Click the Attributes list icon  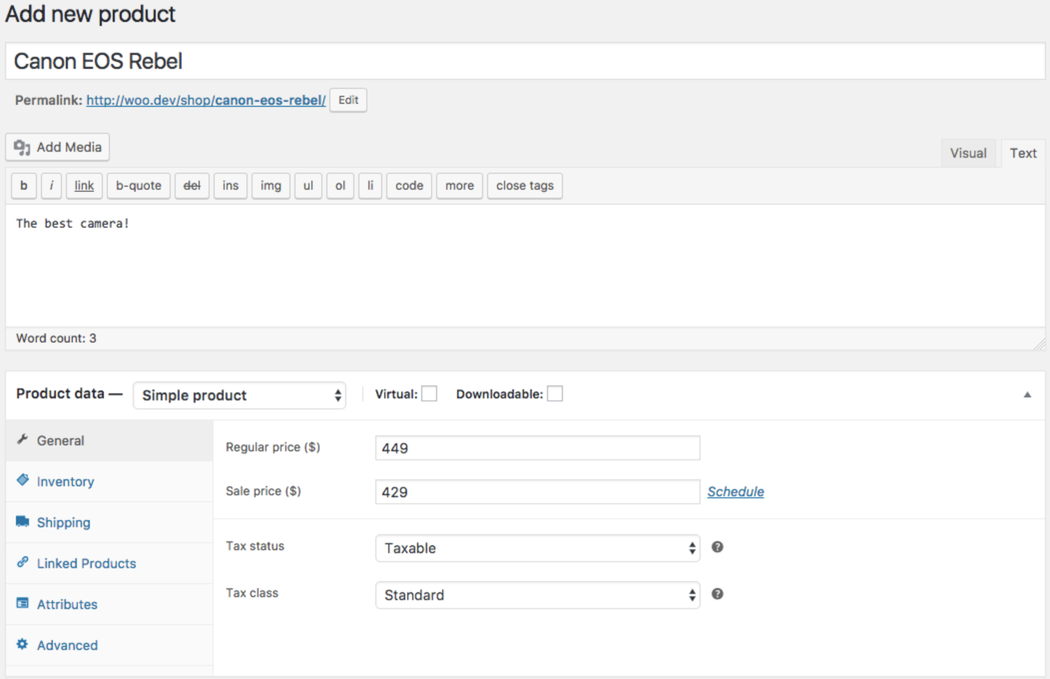pos(23,604)
